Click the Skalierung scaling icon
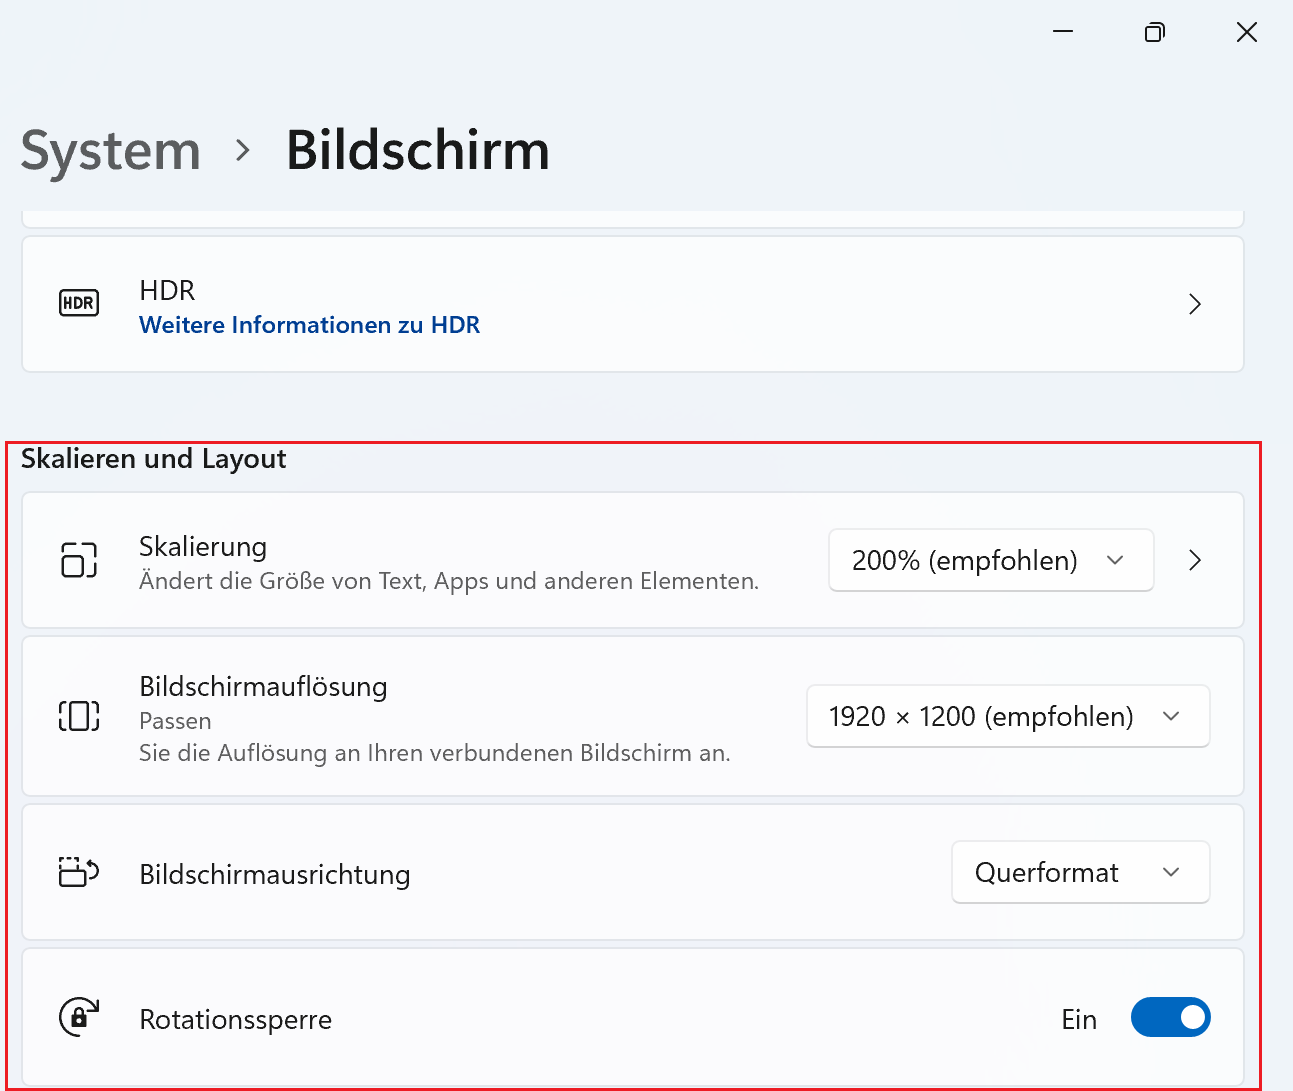1293x1091 pixels. (79, 560)
